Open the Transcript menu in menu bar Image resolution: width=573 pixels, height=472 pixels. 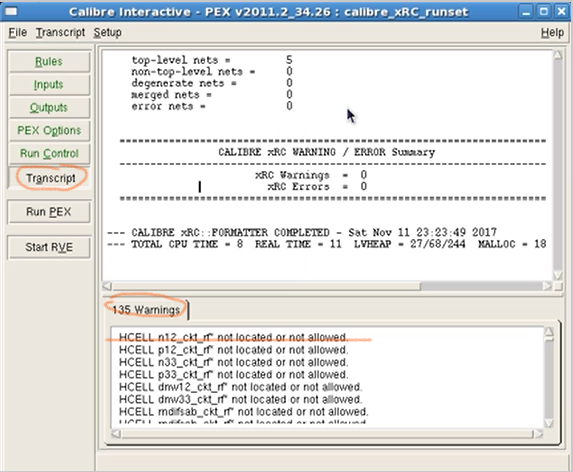tap(60, 33)
